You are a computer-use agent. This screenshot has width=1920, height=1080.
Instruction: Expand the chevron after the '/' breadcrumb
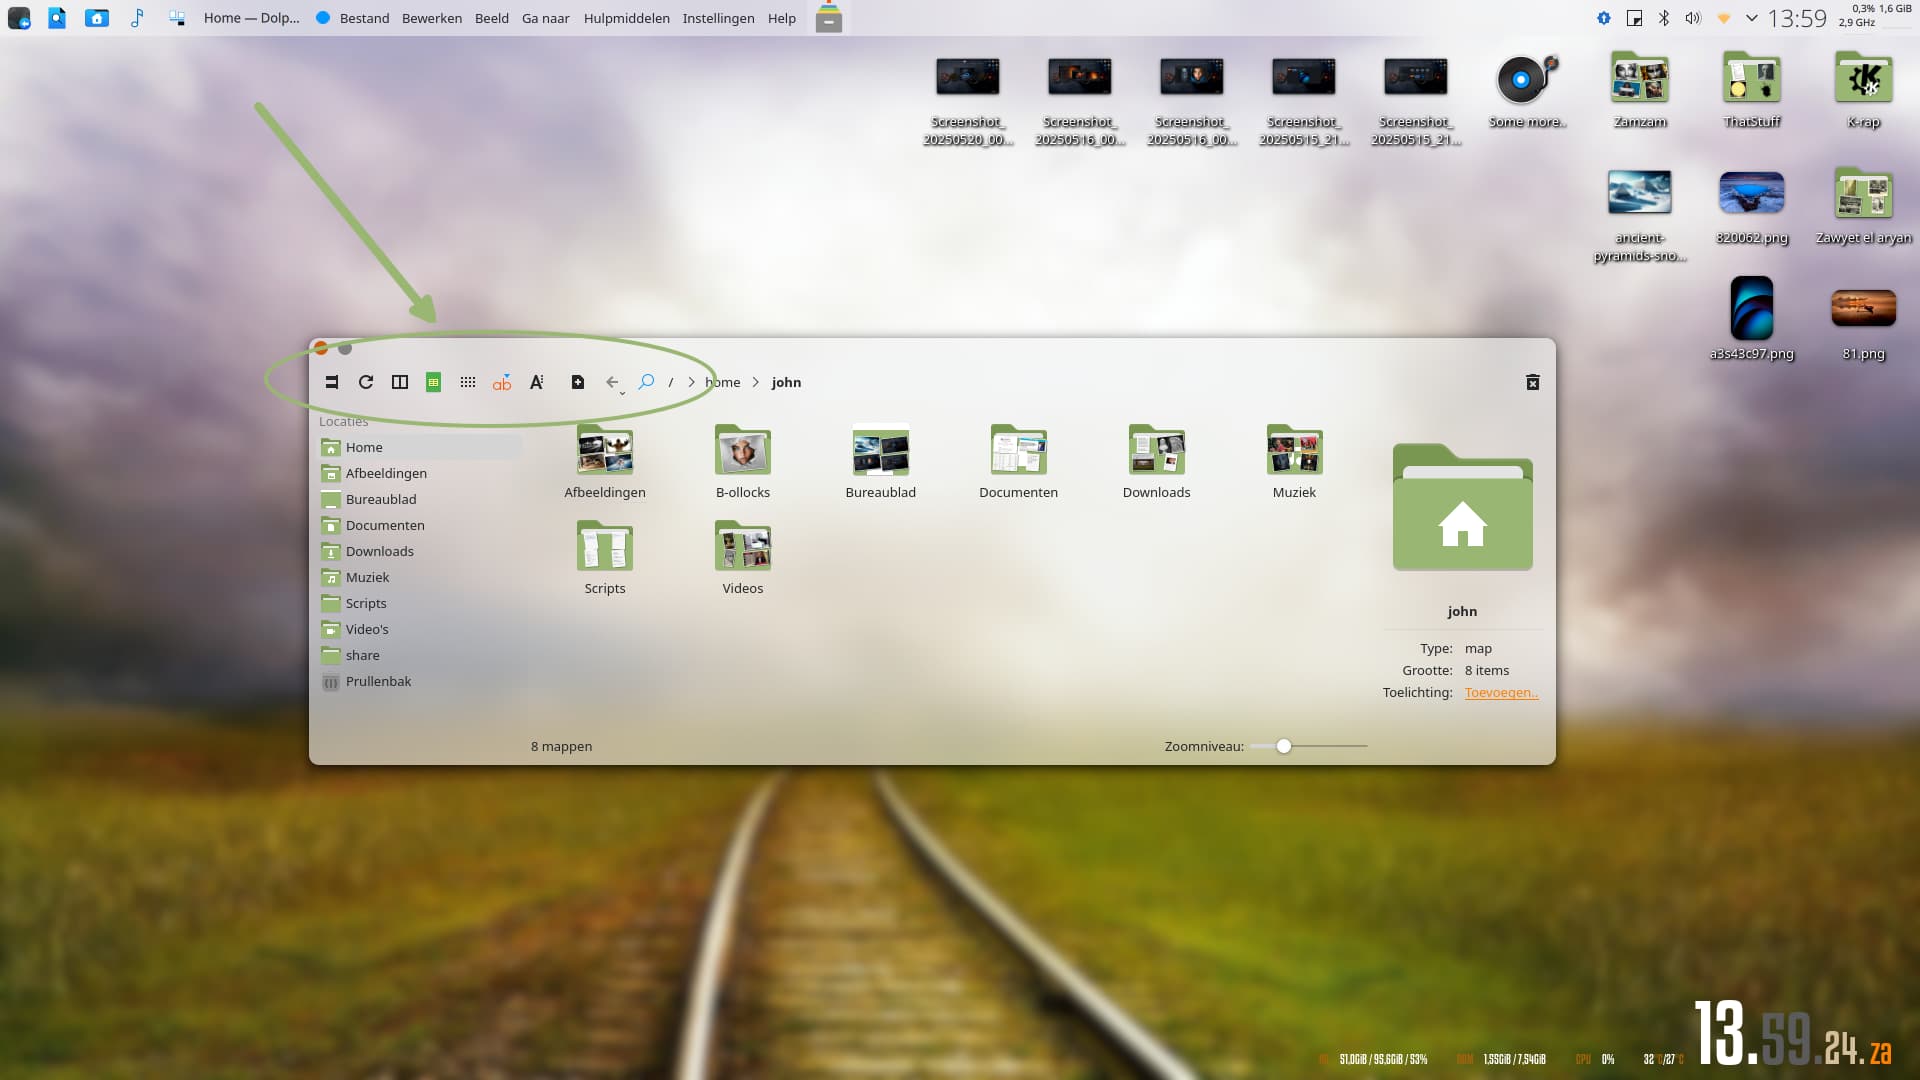691,382
